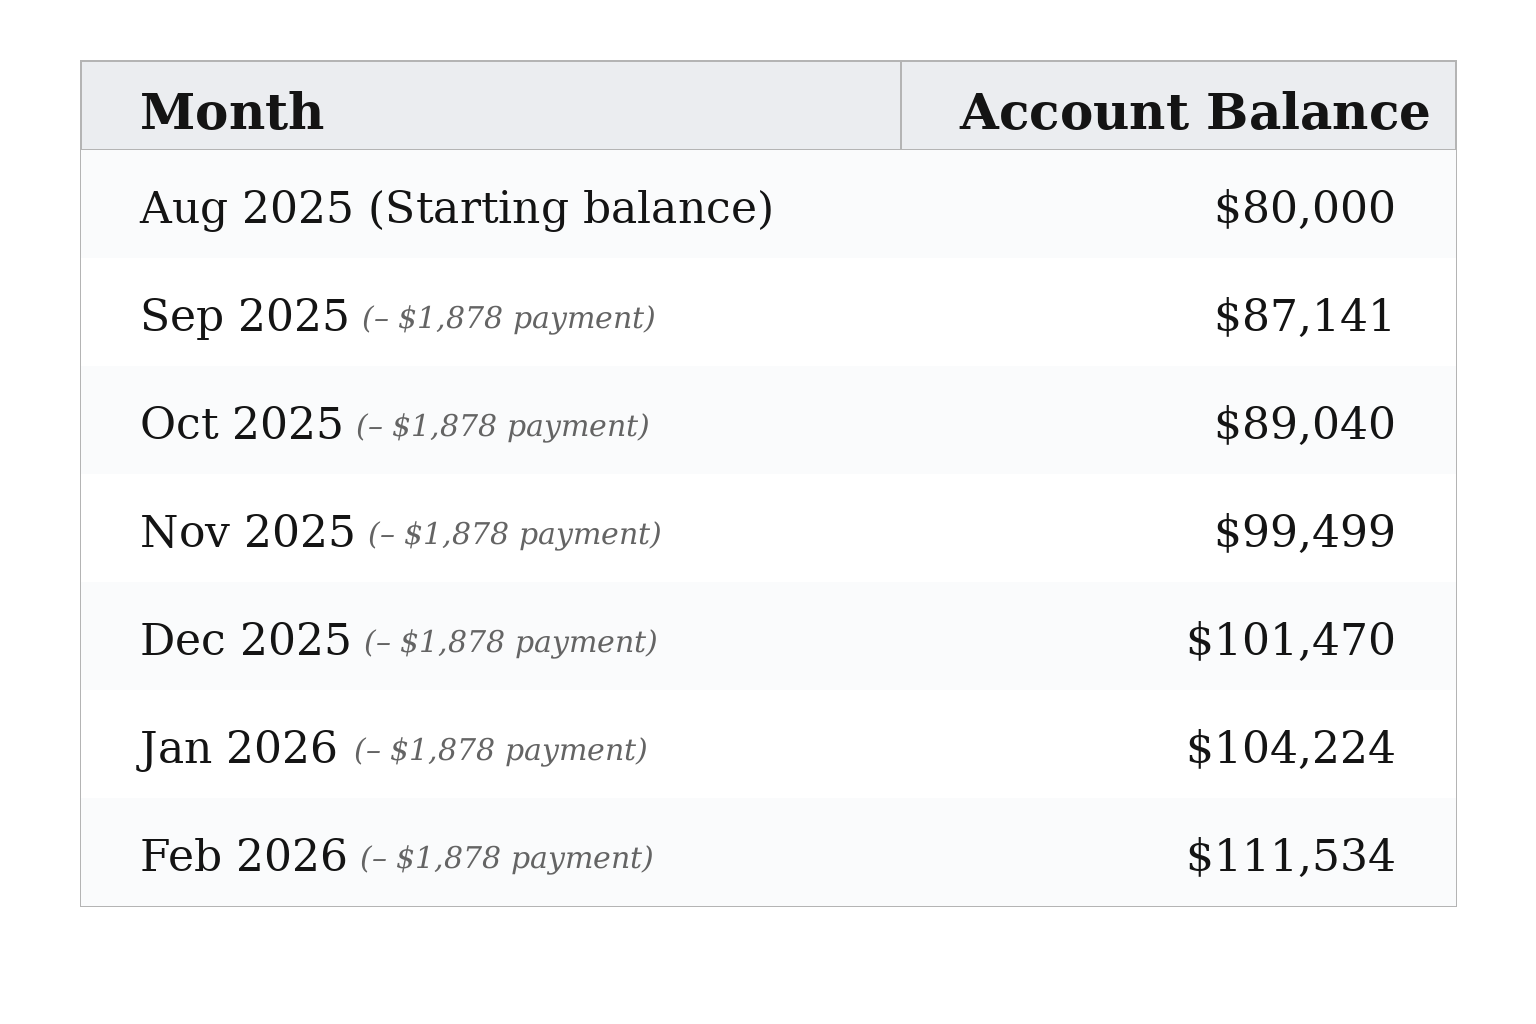
Task: Select the Dec 2025 month label
Action: 245,641
